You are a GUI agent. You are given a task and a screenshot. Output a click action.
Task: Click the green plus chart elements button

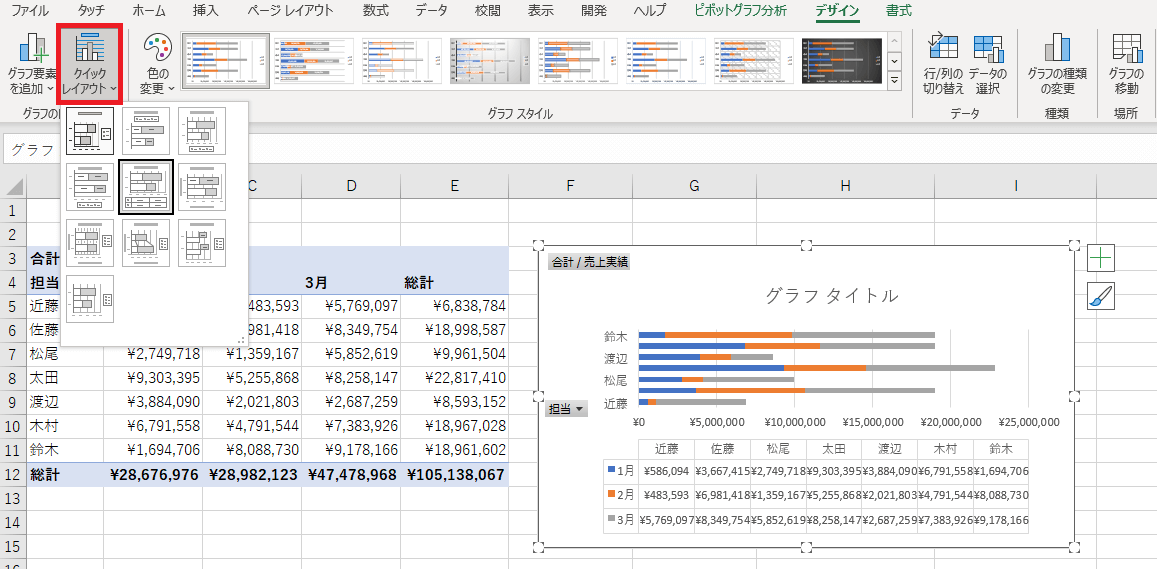pos(1100,258)
